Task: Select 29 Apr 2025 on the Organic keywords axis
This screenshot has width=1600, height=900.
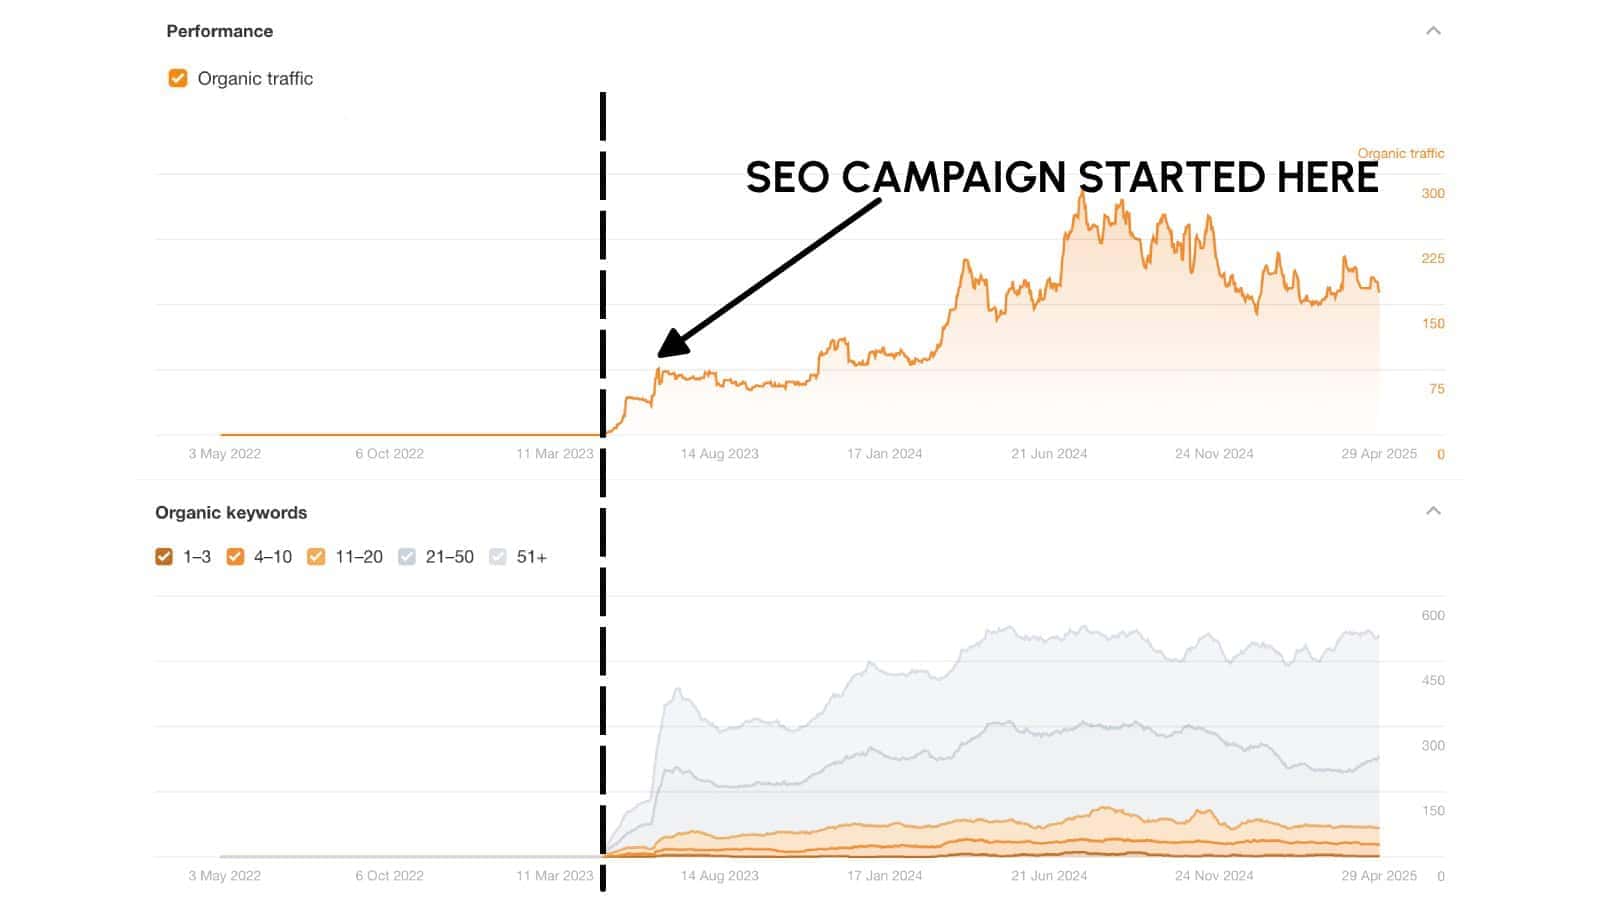Action: coord(1378,876)
